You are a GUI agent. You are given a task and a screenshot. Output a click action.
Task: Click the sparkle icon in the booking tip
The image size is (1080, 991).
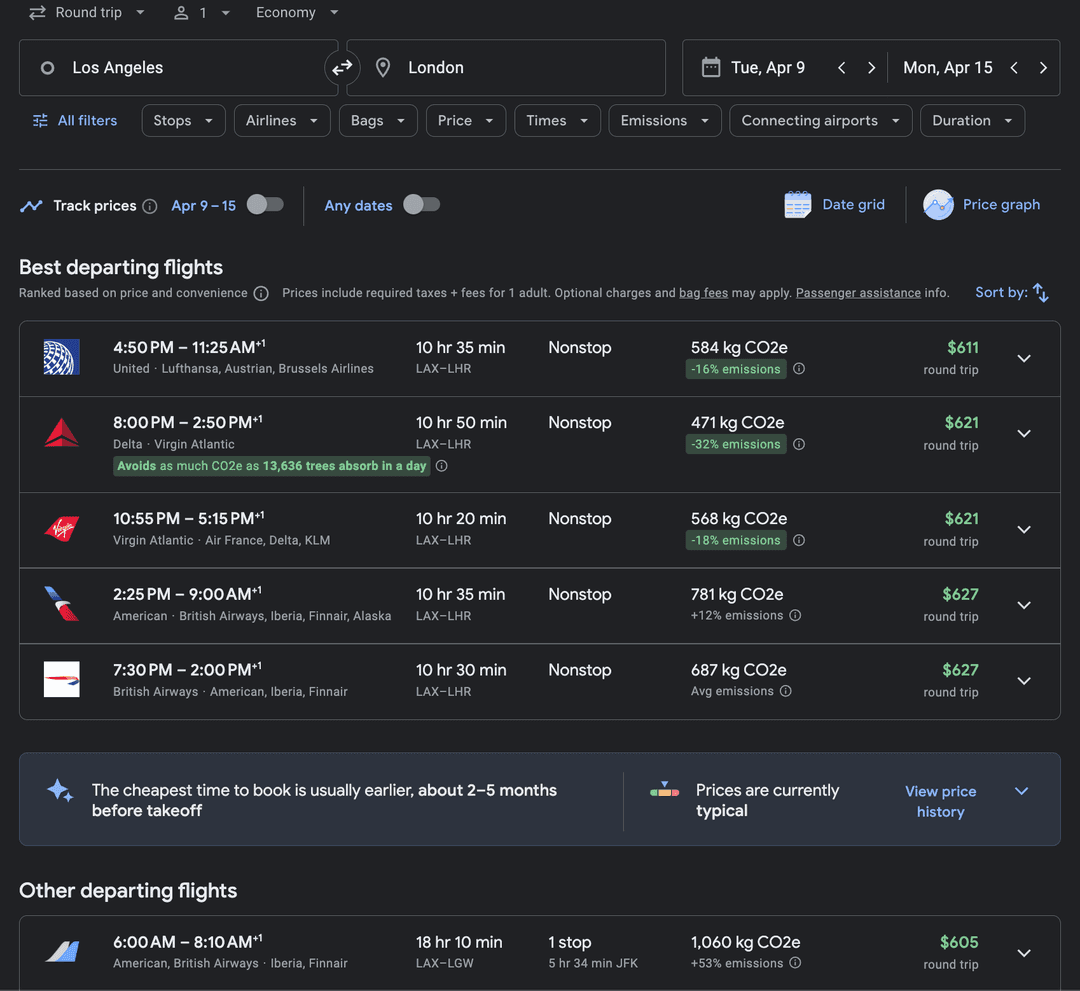[61, 791]
